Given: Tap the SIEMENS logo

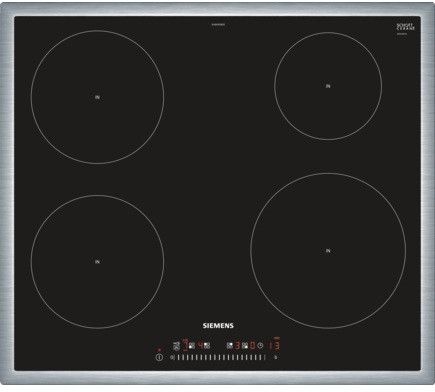Looking at the screenshot, I should click(x=218, y=326).
